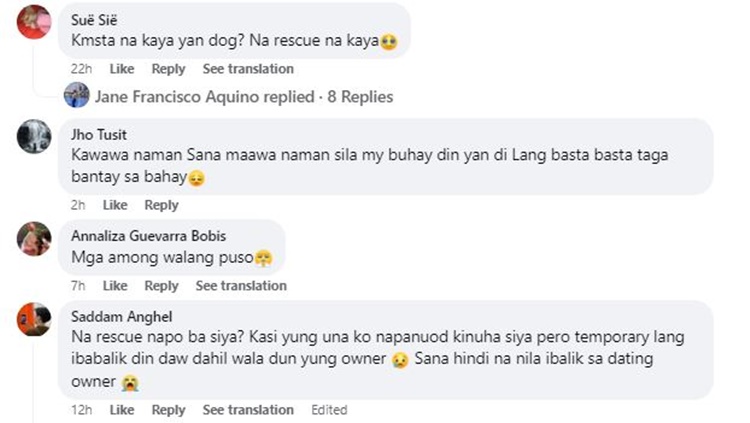Screen dimensions: 750x423
Task: Click the 22h timestamp on Suë Sië's comment
Action: pyautogui.click(x=81, y=69)
